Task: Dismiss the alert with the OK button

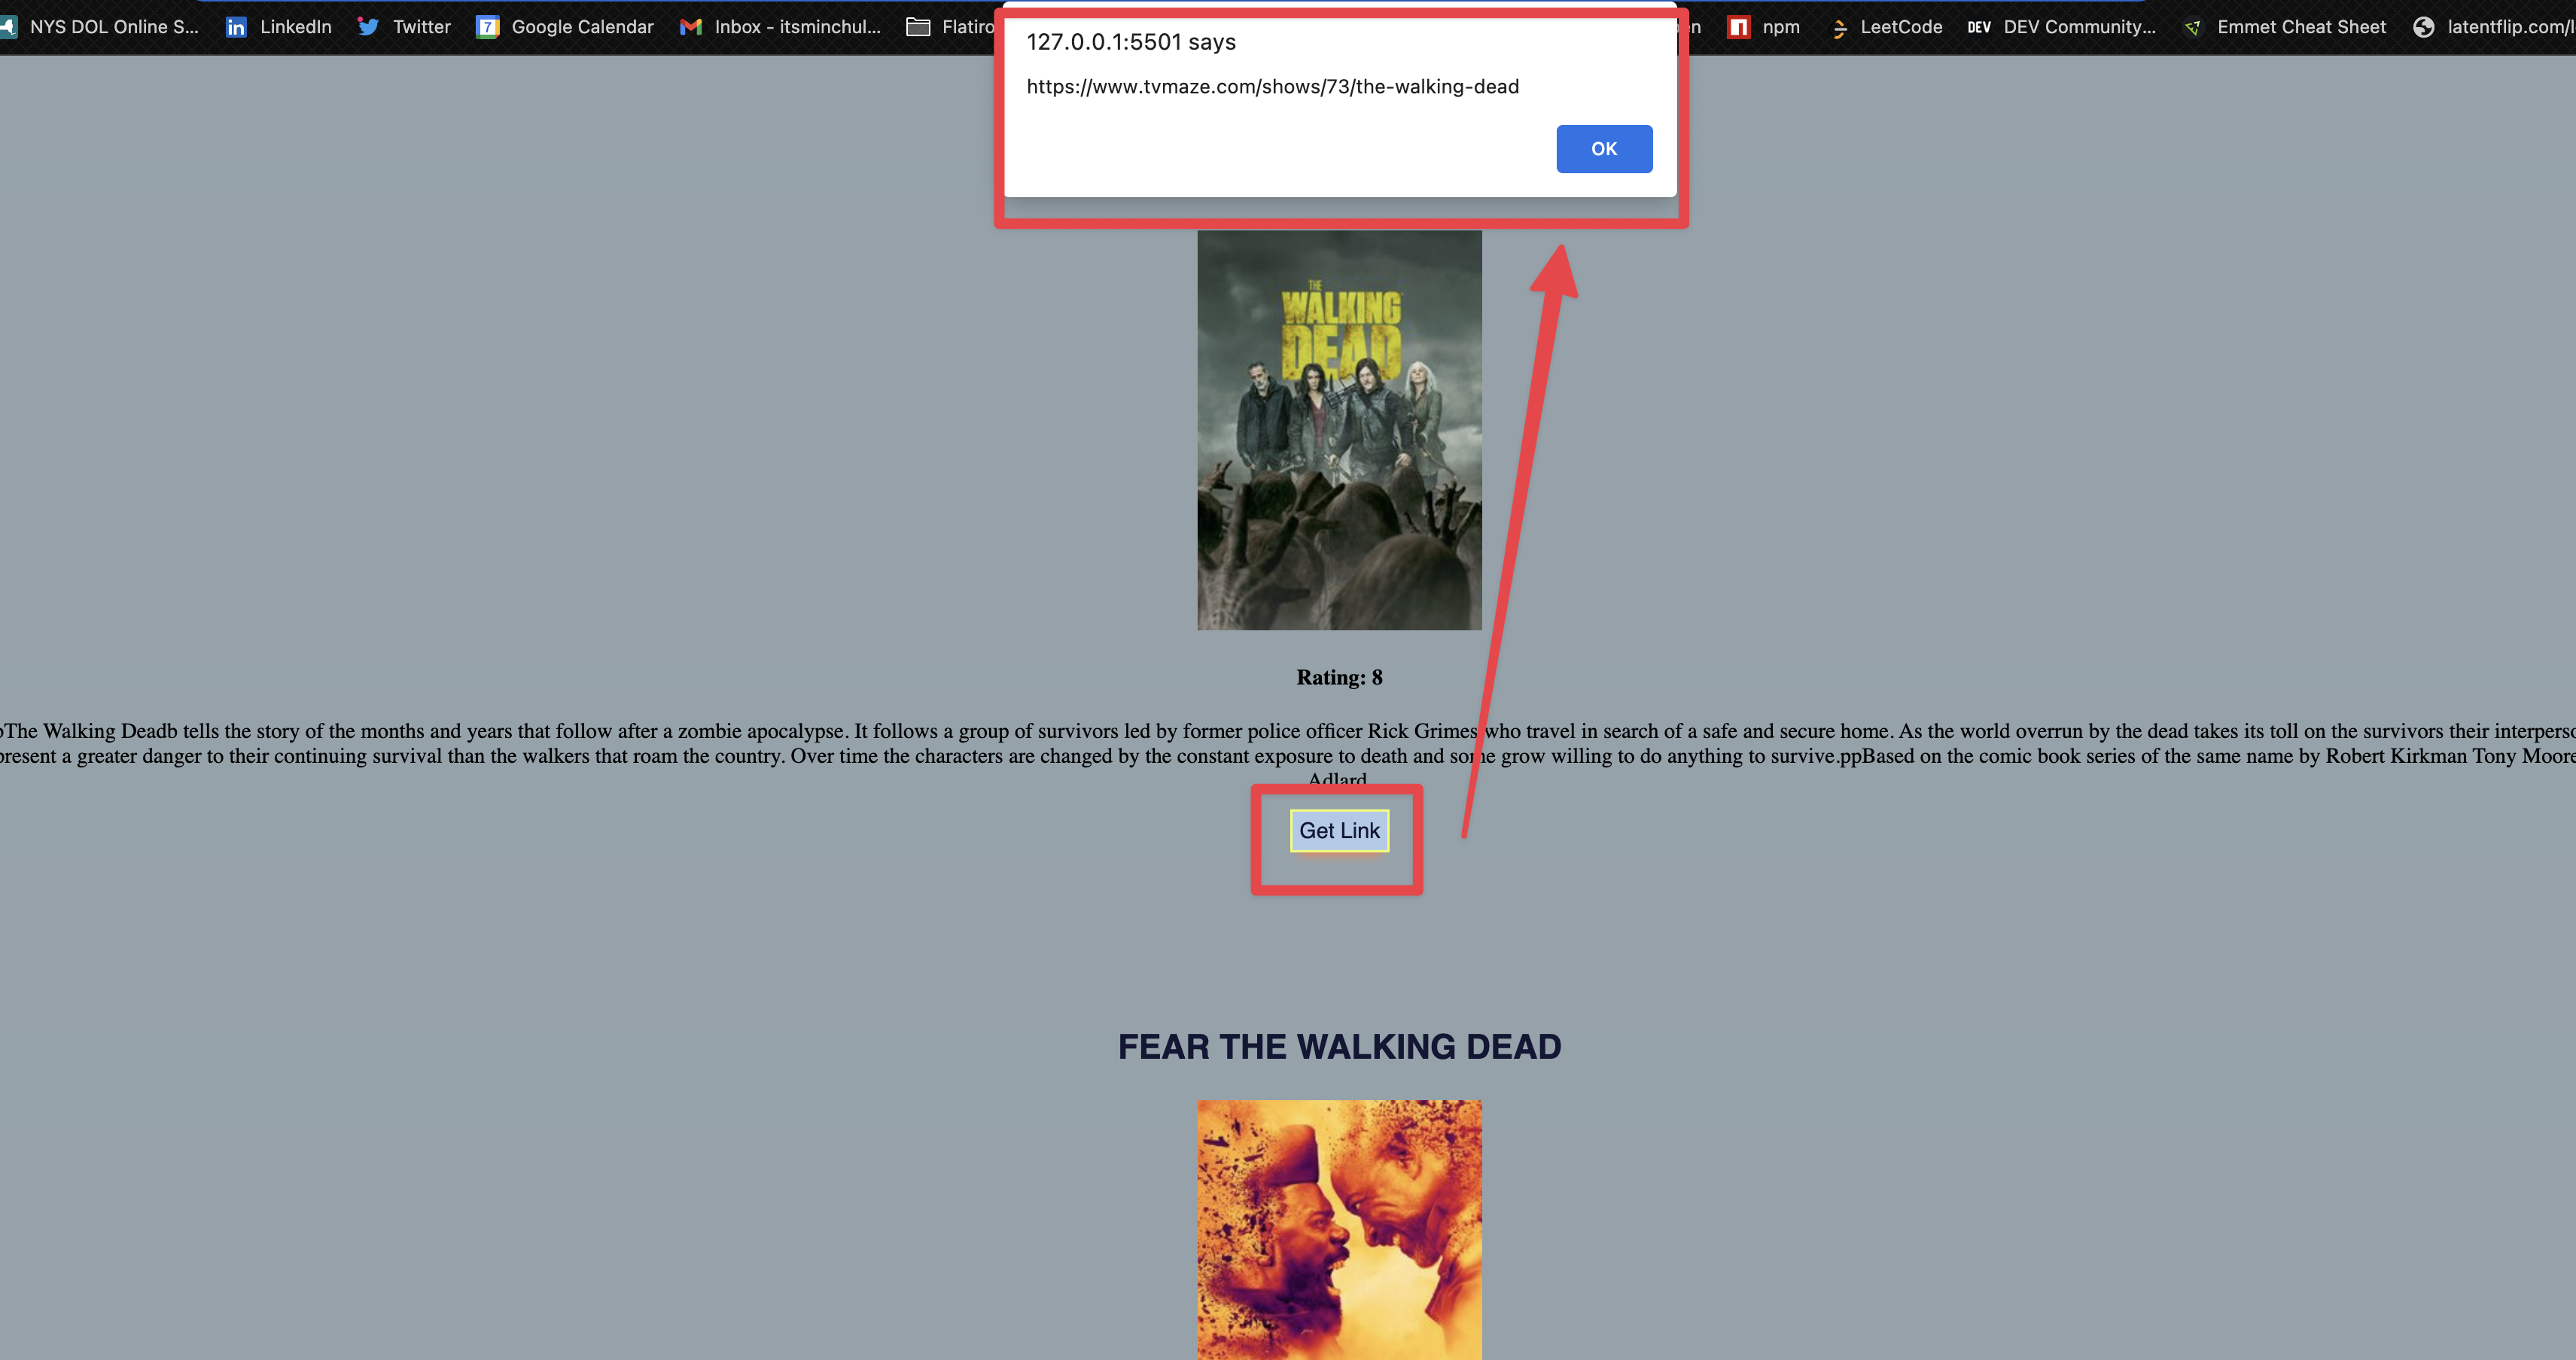Action: pos(1604,148)
